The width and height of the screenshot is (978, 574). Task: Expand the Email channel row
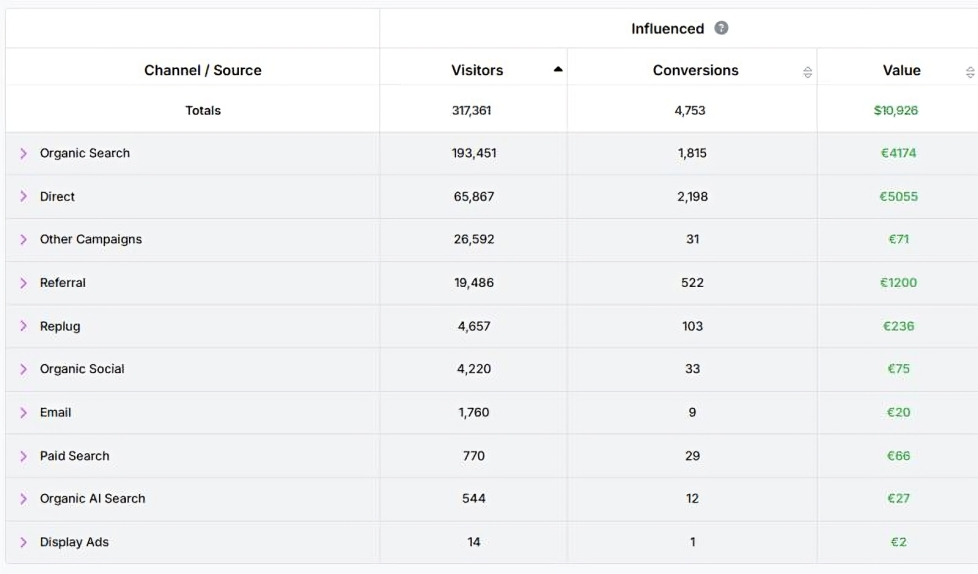[x=24, y=413]
